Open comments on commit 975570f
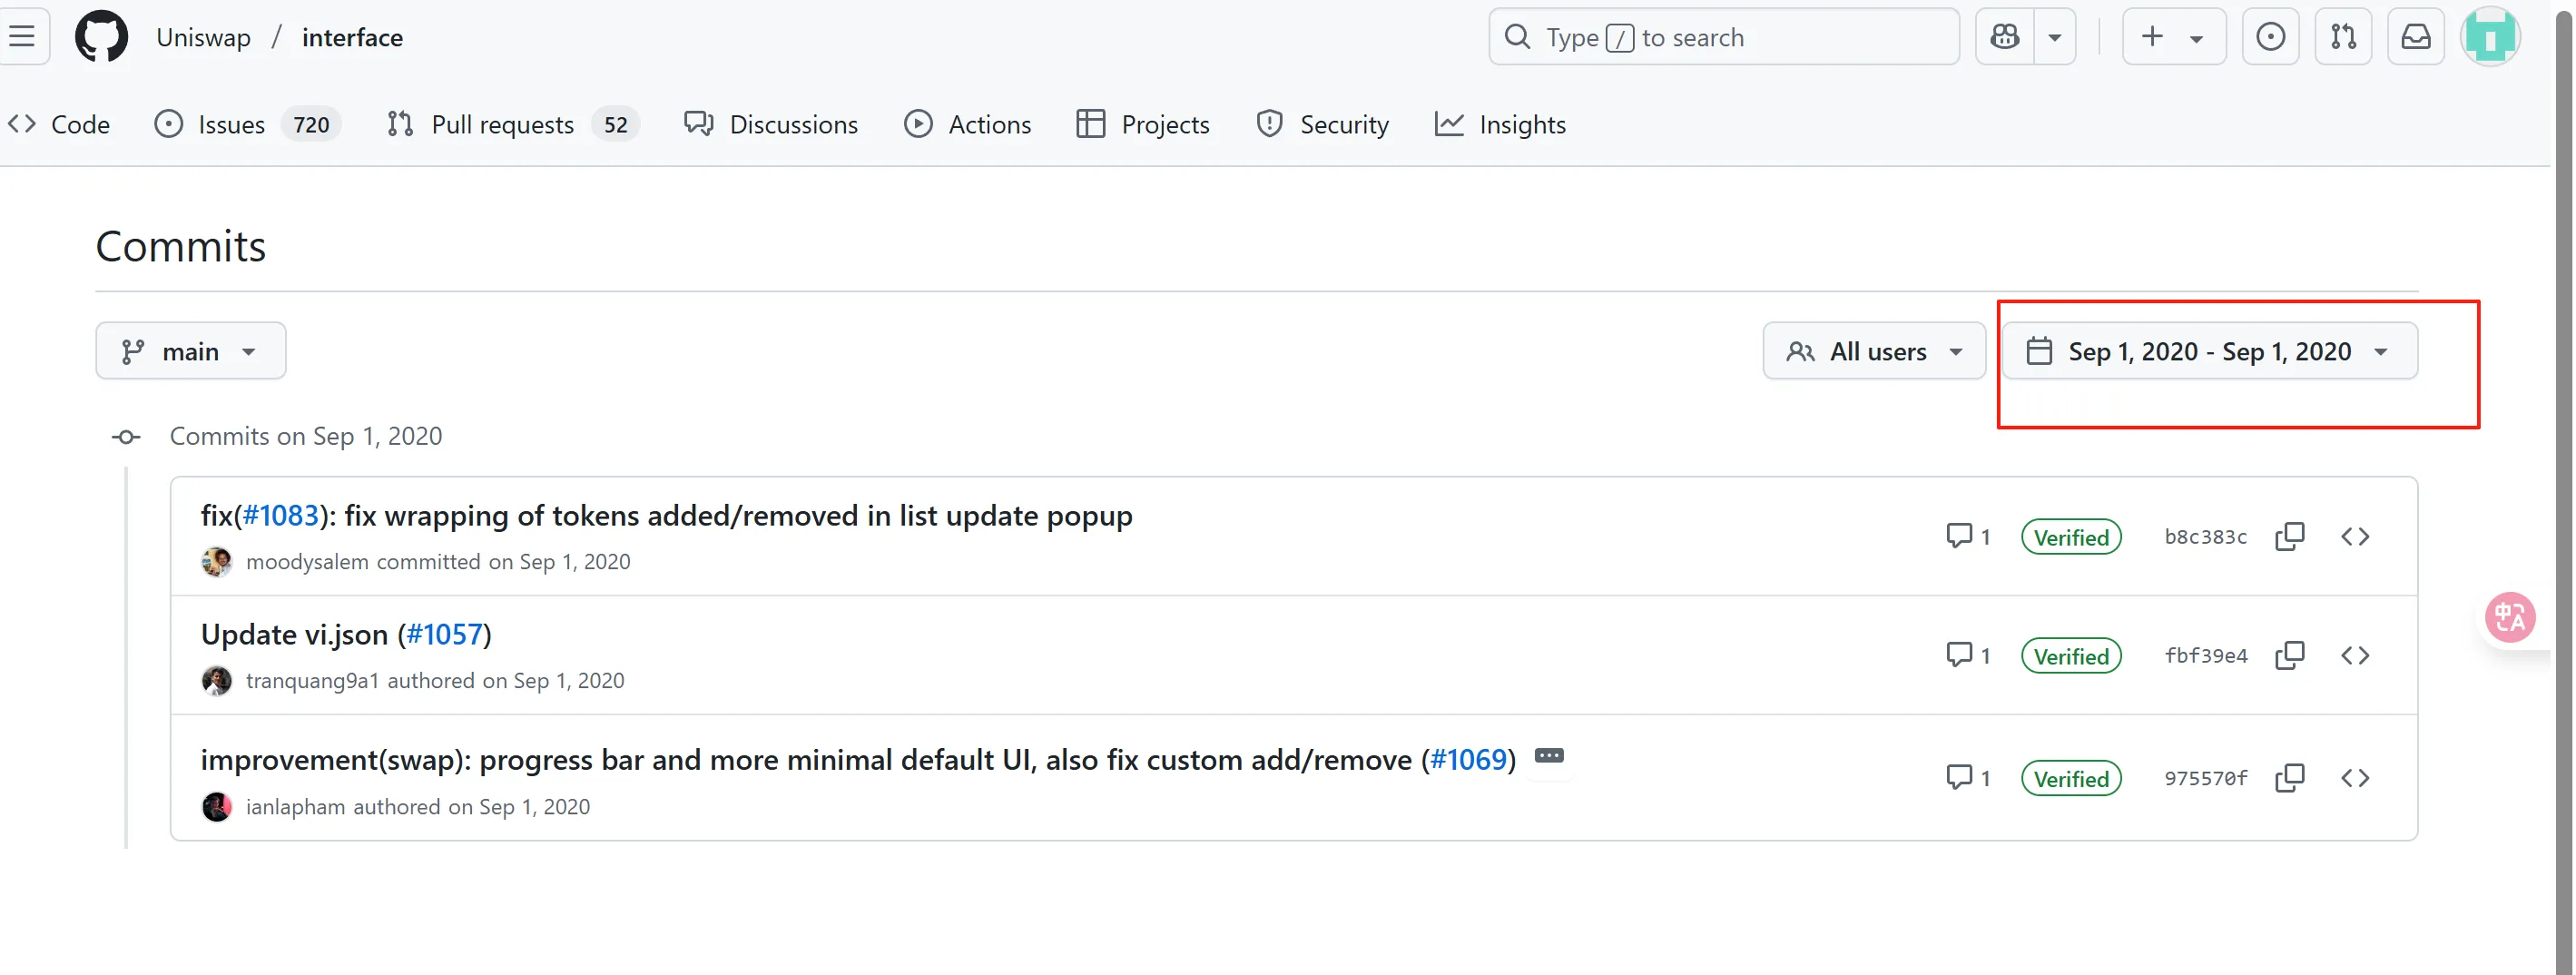 pyautogui.click(x=1967, y=778)
